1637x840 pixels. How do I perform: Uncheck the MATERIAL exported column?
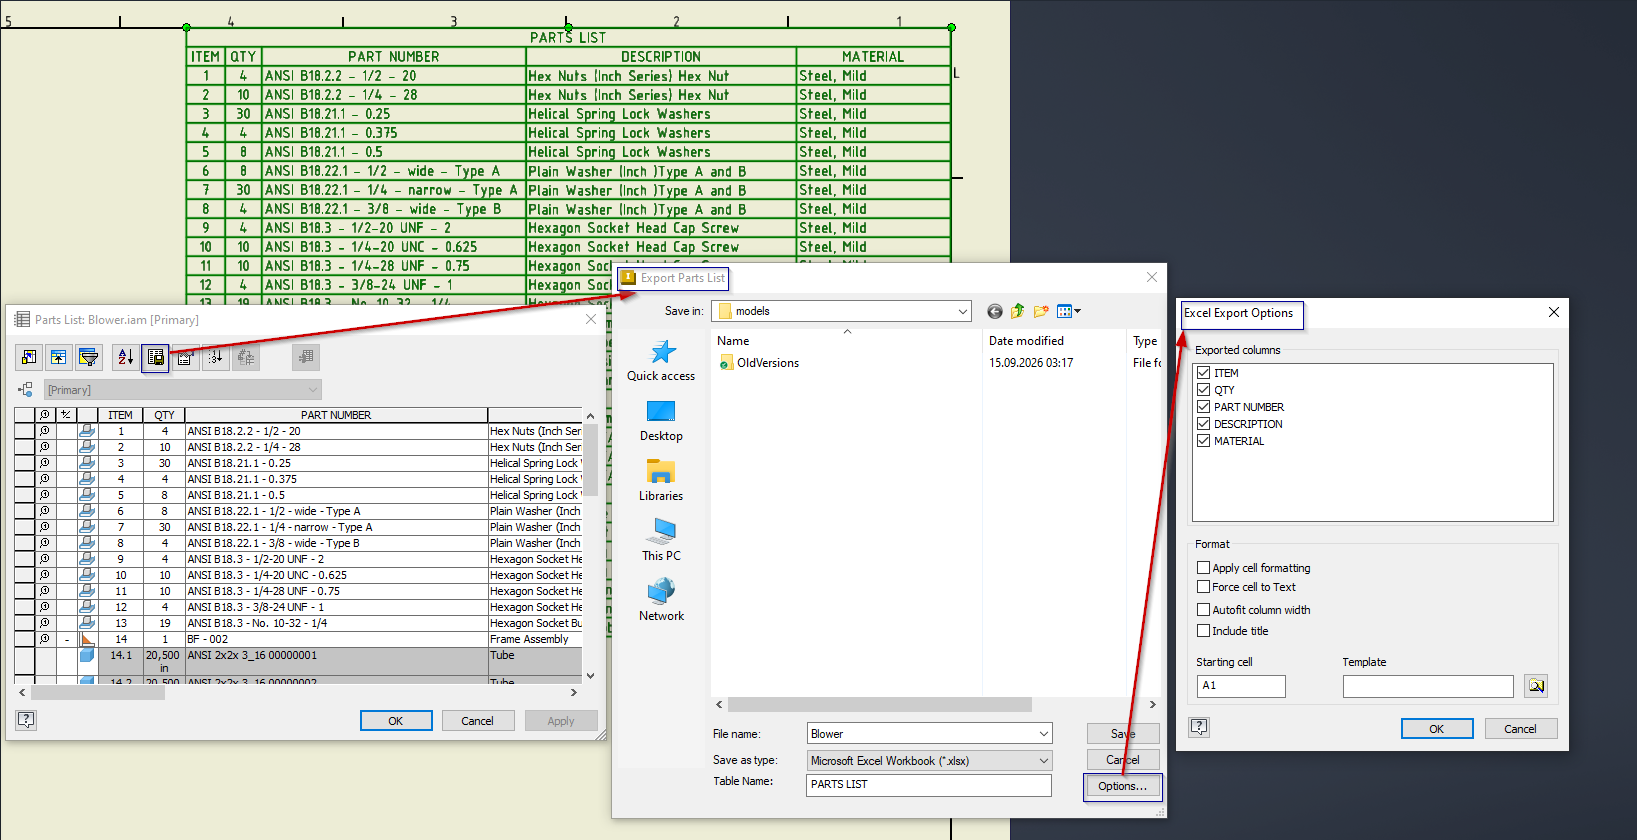pyautogui.click(x=1204, y=441)
